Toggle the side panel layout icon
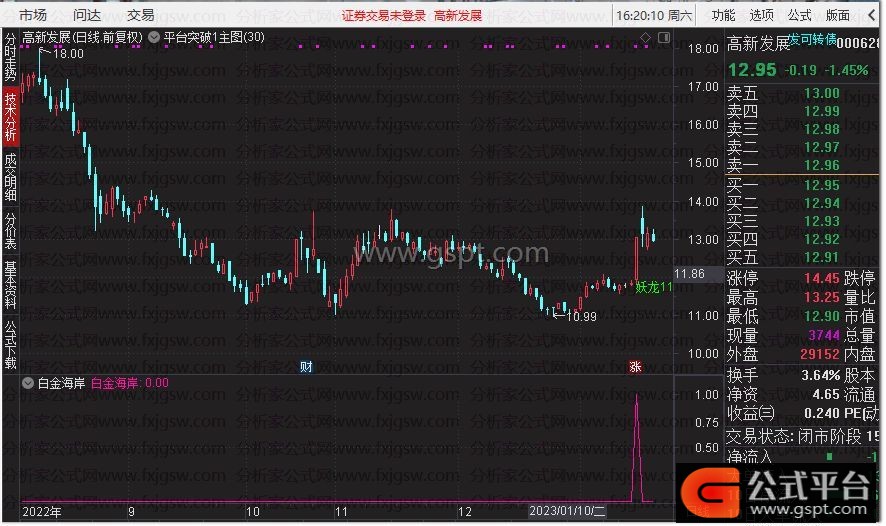 (x=664, y=37)
